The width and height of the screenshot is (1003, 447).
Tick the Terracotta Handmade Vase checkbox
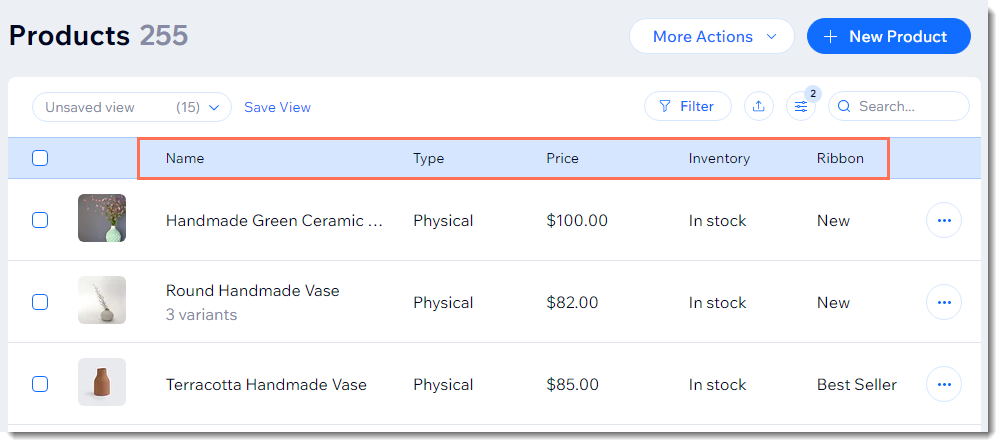pyautogui.click(x=40, y=384)
